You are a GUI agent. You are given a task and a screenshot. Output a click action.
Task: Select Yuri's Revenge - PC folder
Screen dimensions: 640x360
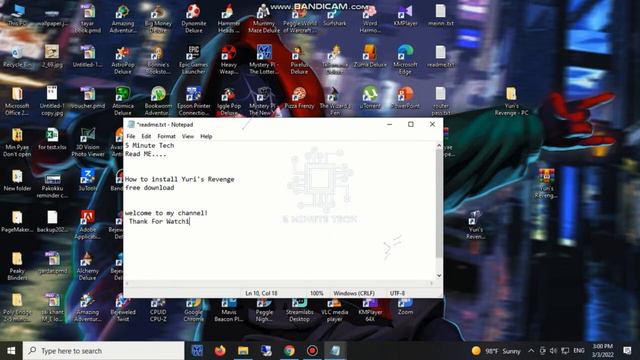point(511,101)
